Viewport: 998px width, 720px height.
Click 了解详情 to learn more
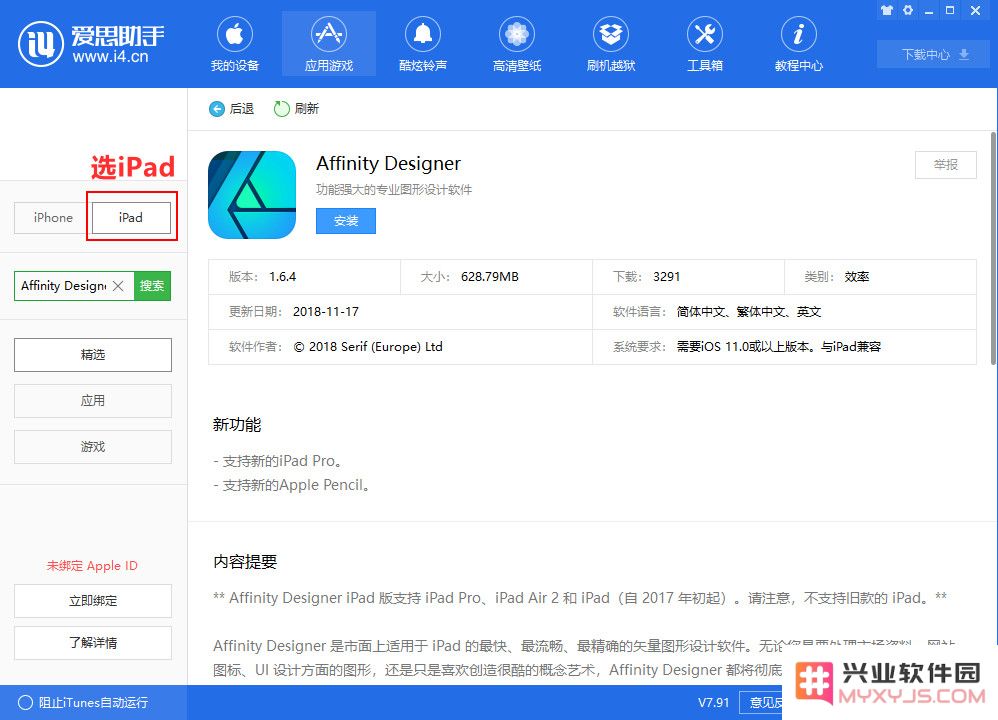pos(93,642)
